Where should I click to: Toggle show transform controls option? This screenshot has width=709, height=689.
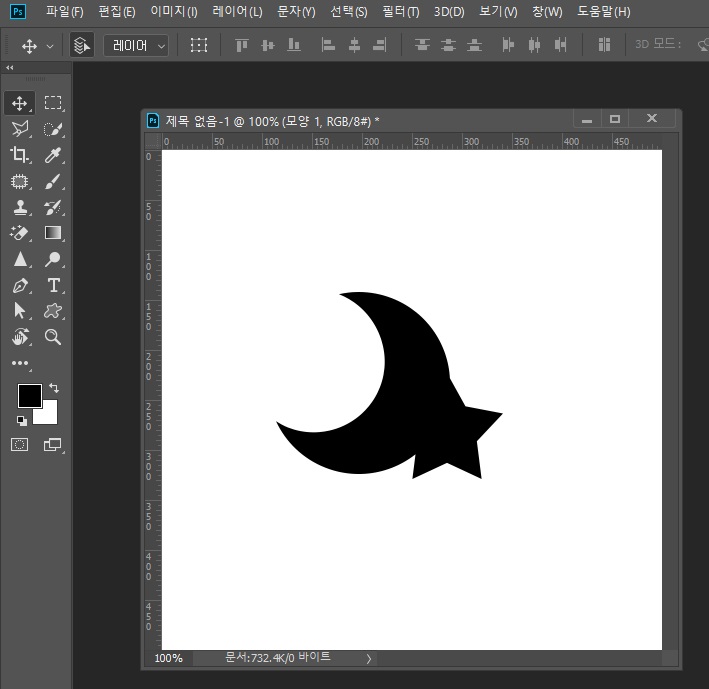coord(199,45)
